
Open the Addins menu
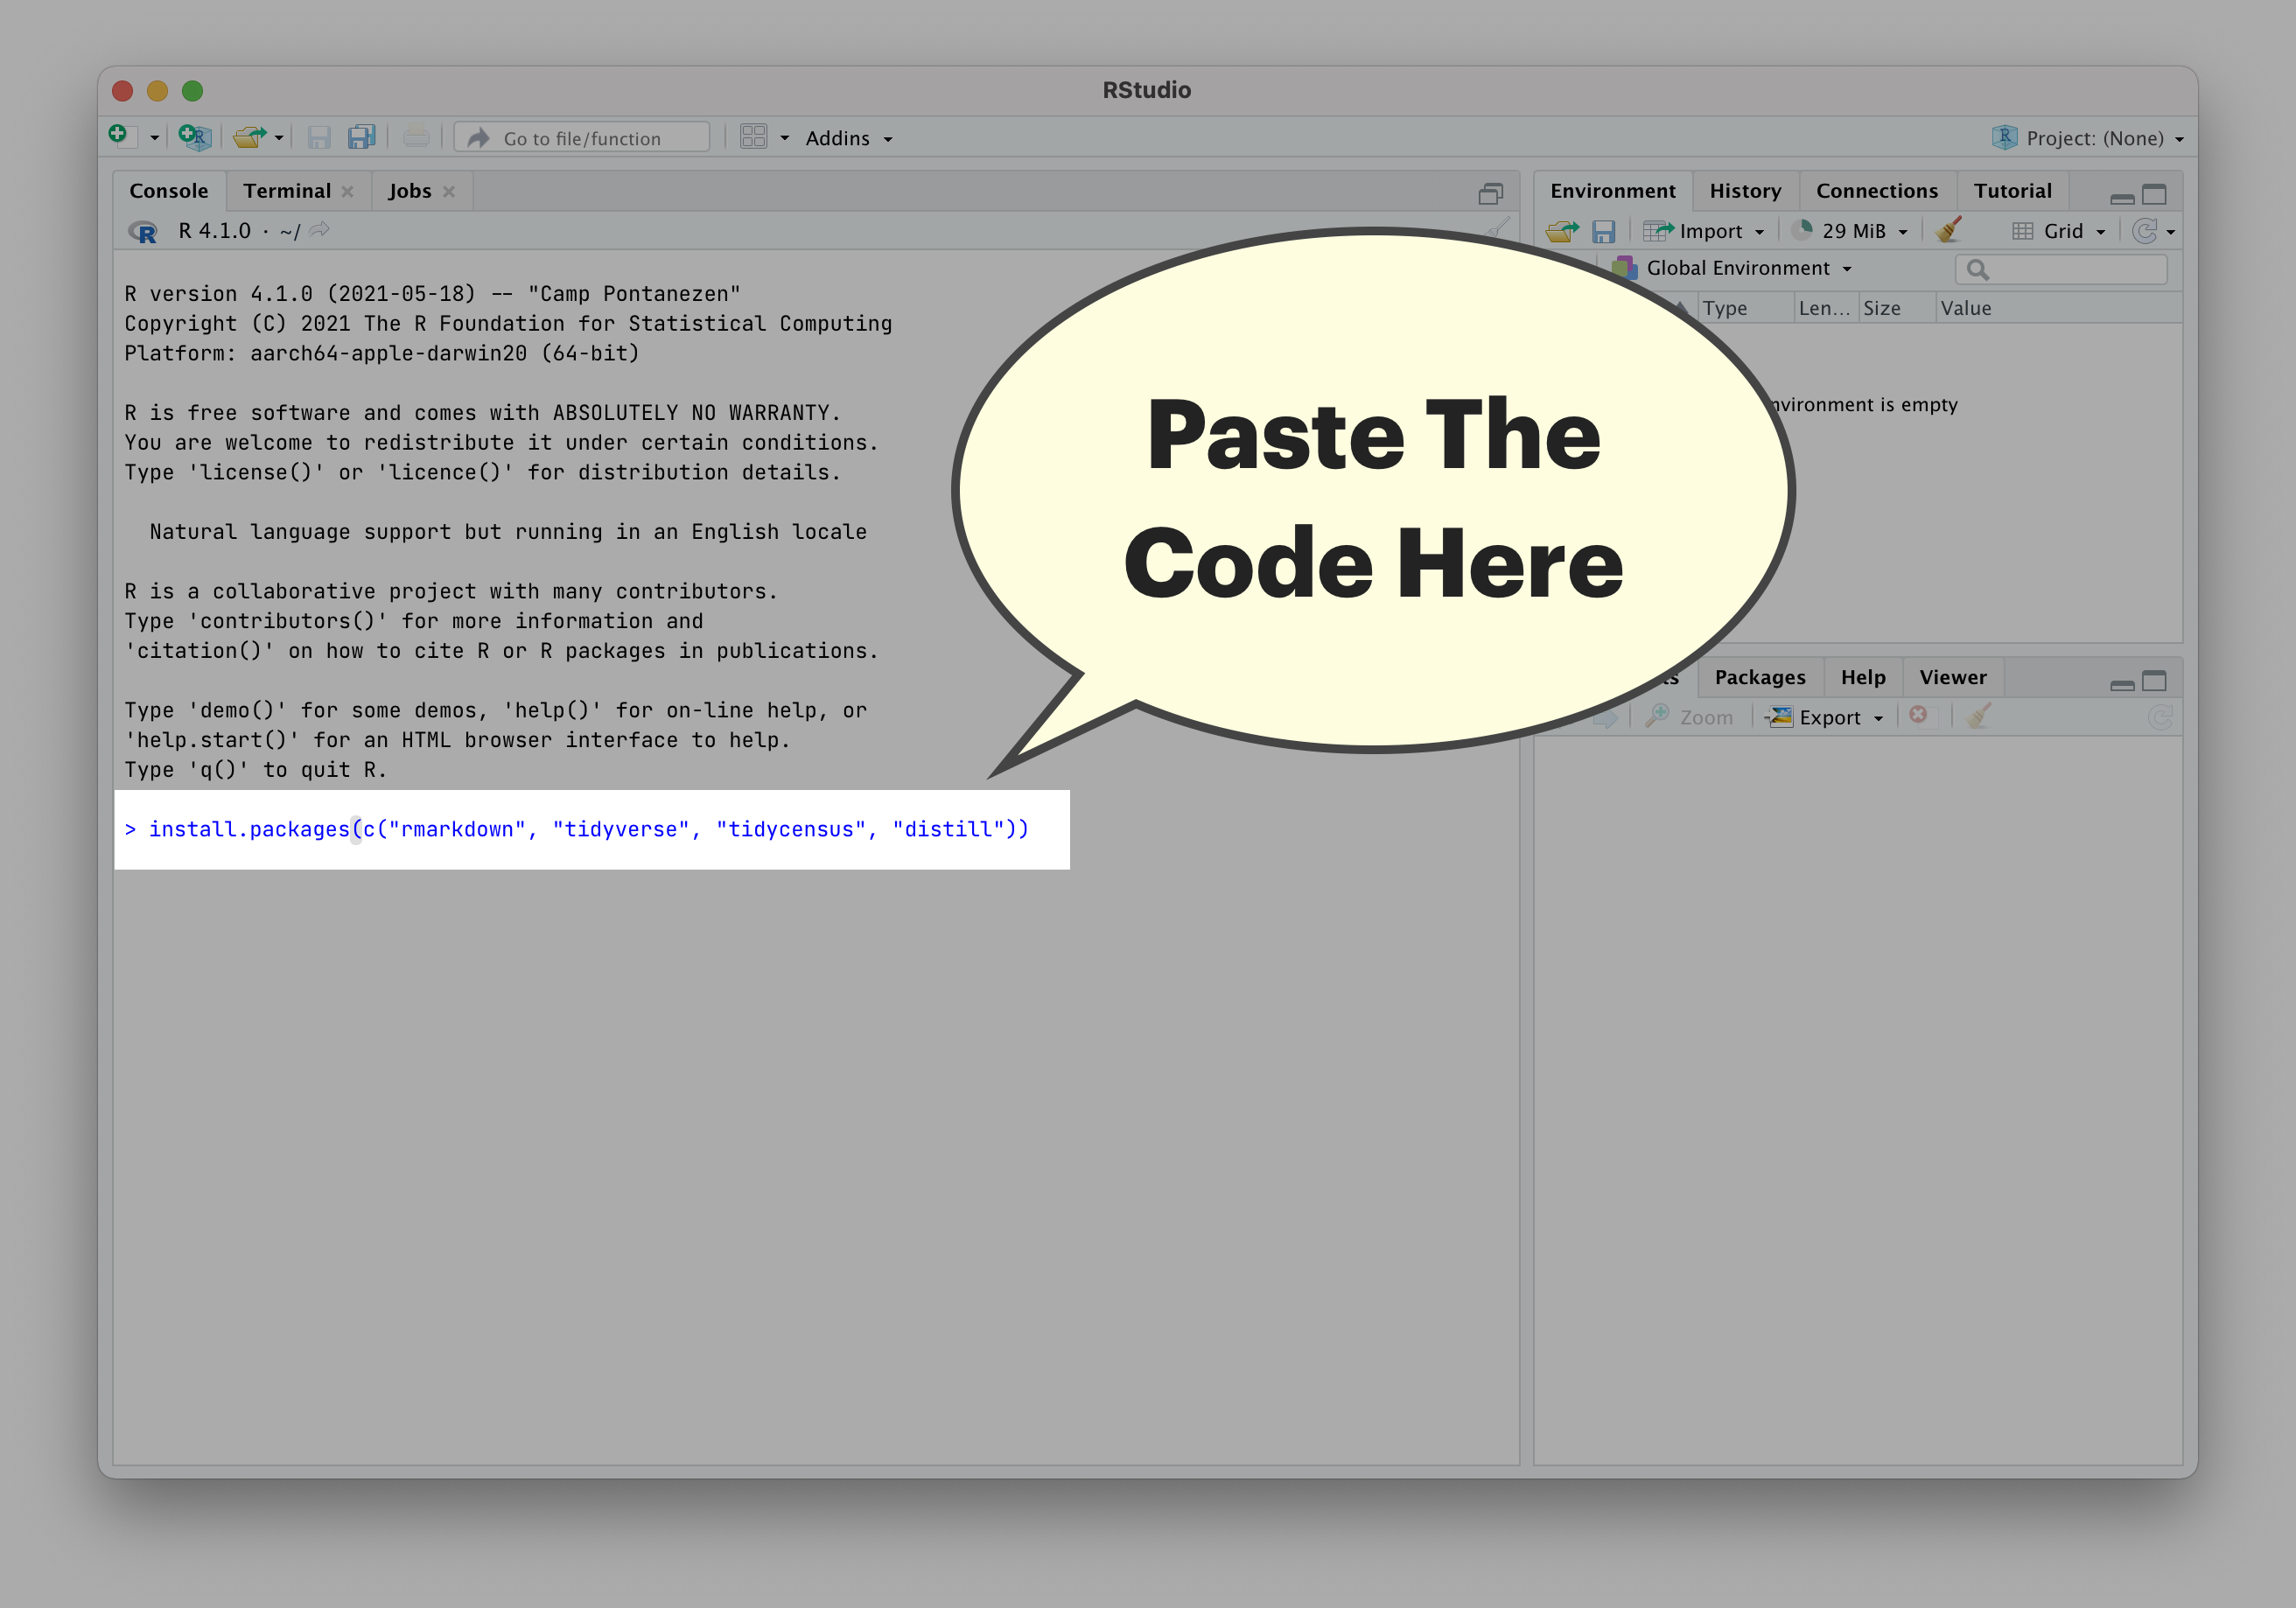[x=848, y=138]
